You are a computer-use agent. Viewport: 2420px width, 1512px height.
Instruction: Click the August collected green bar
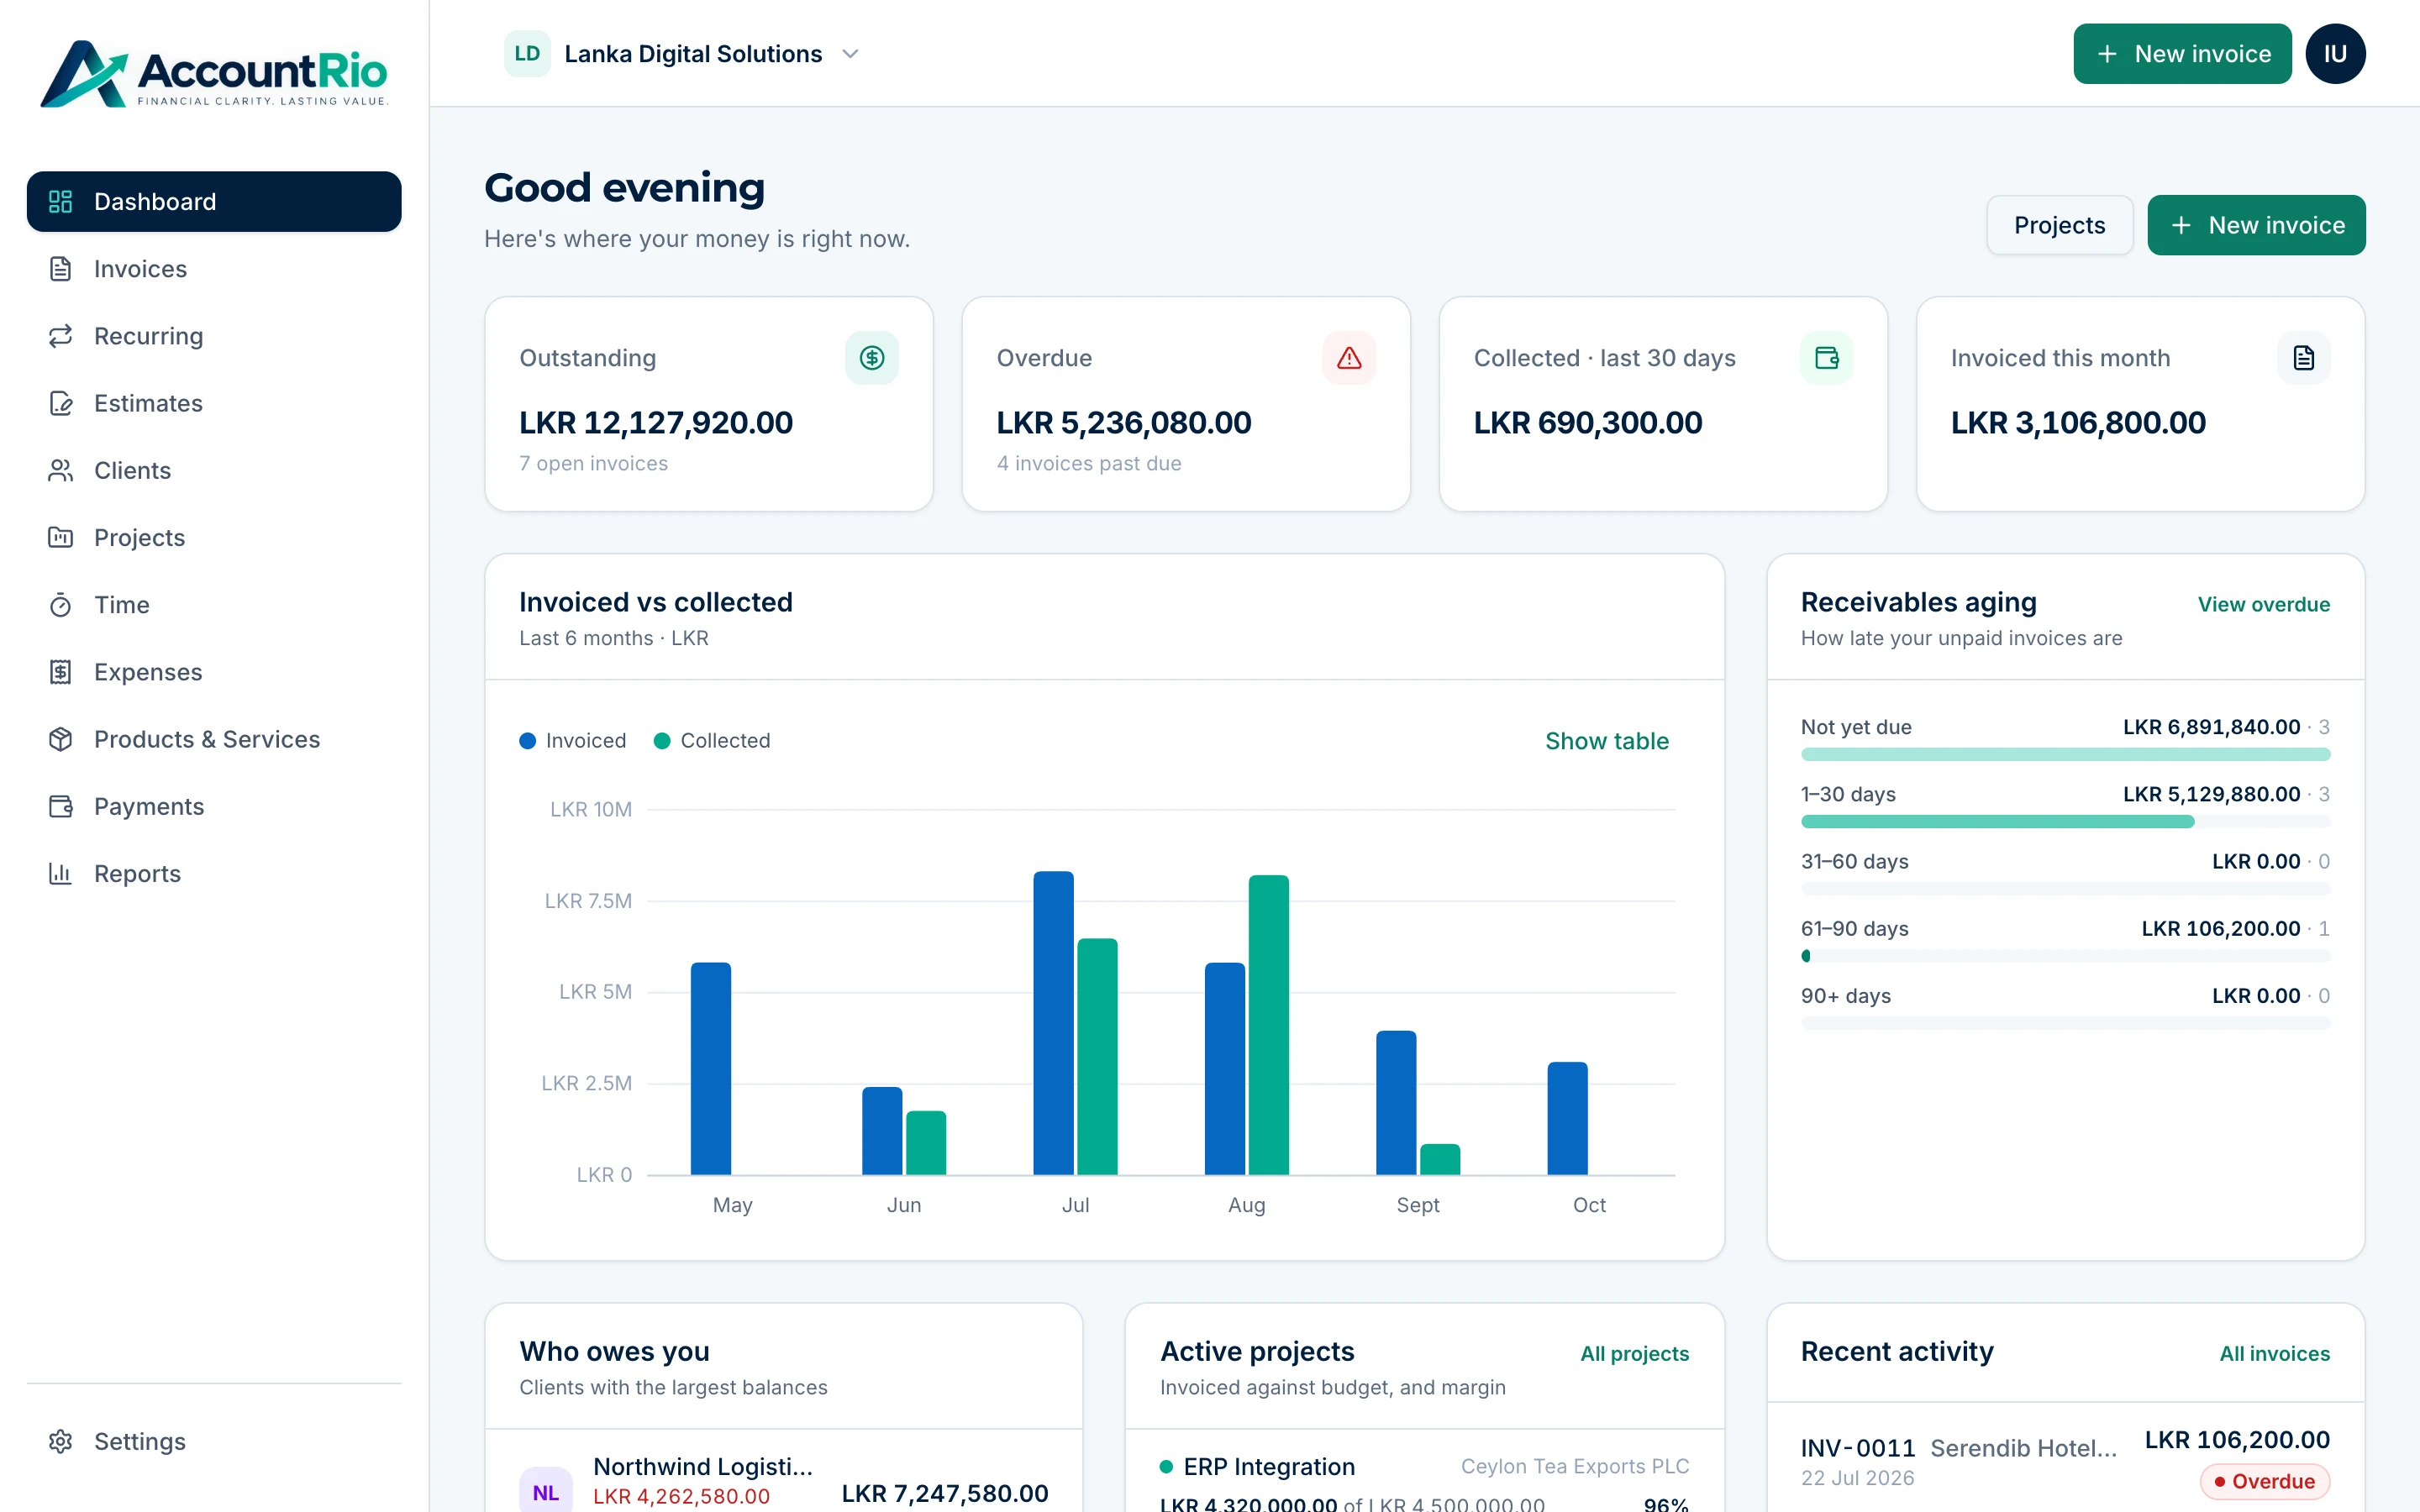1268,1025
